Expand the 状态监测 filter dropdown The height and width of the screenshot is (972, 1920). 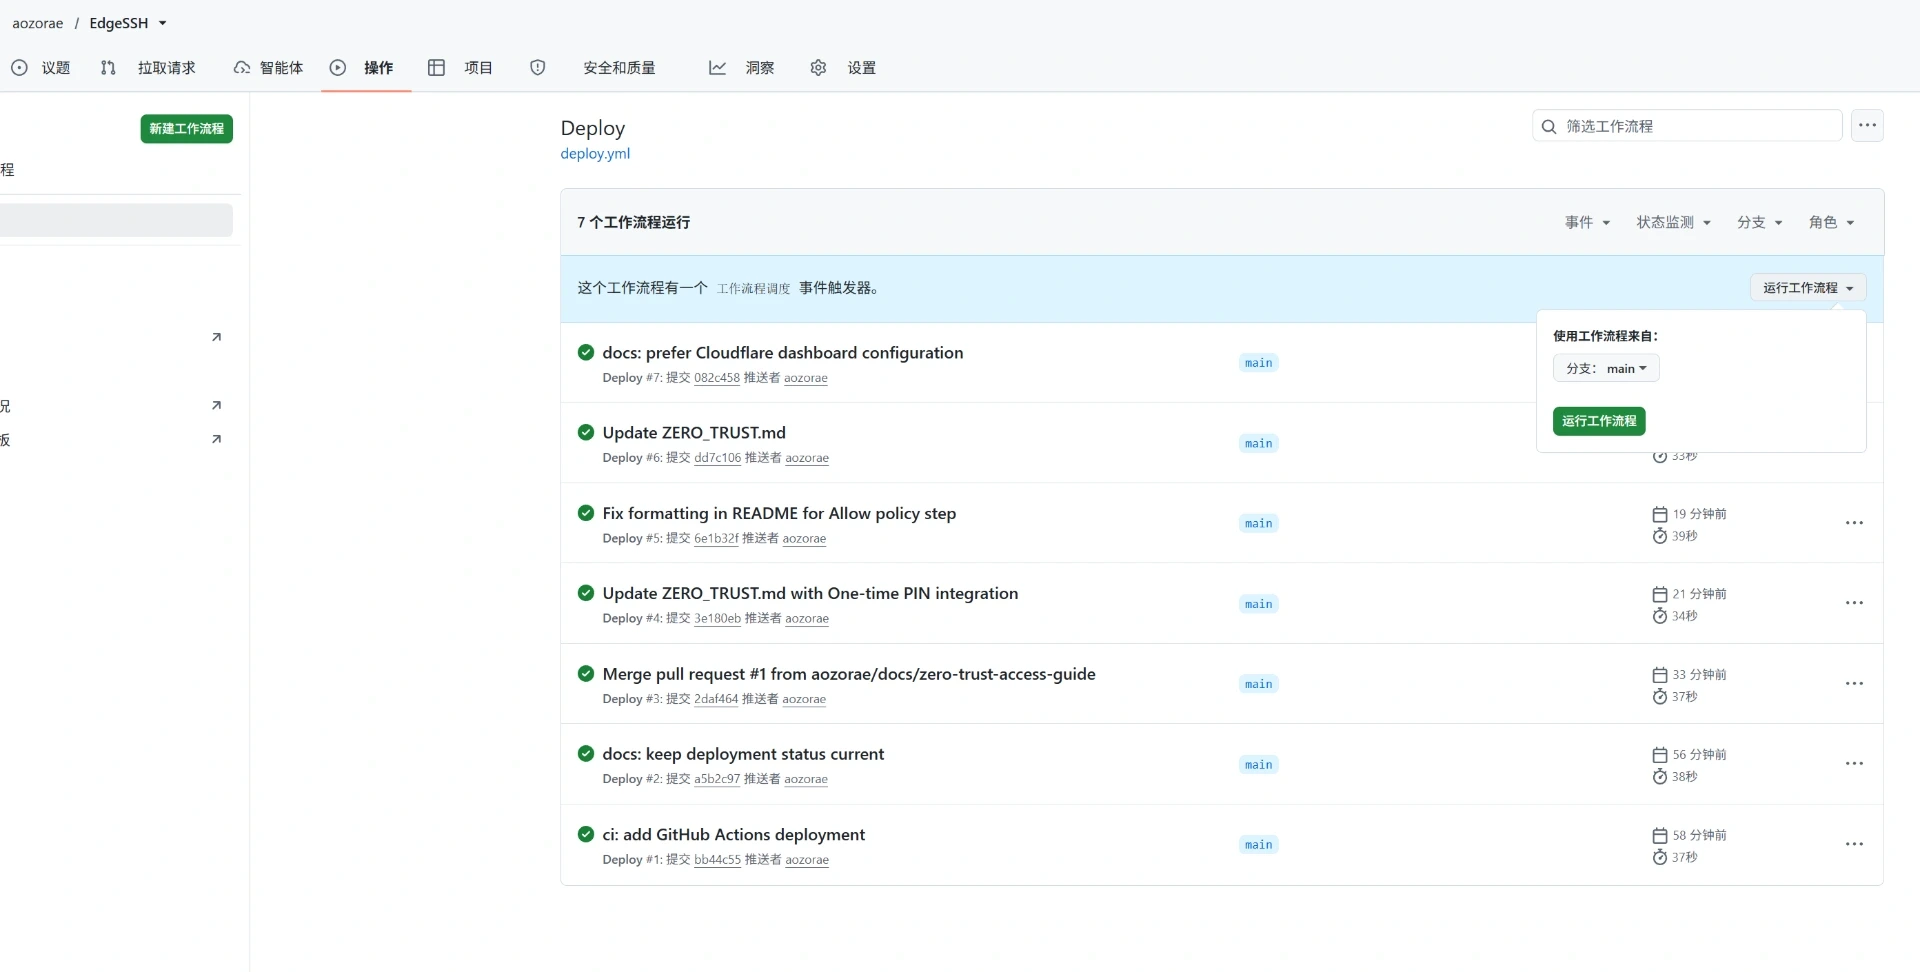1673,222
